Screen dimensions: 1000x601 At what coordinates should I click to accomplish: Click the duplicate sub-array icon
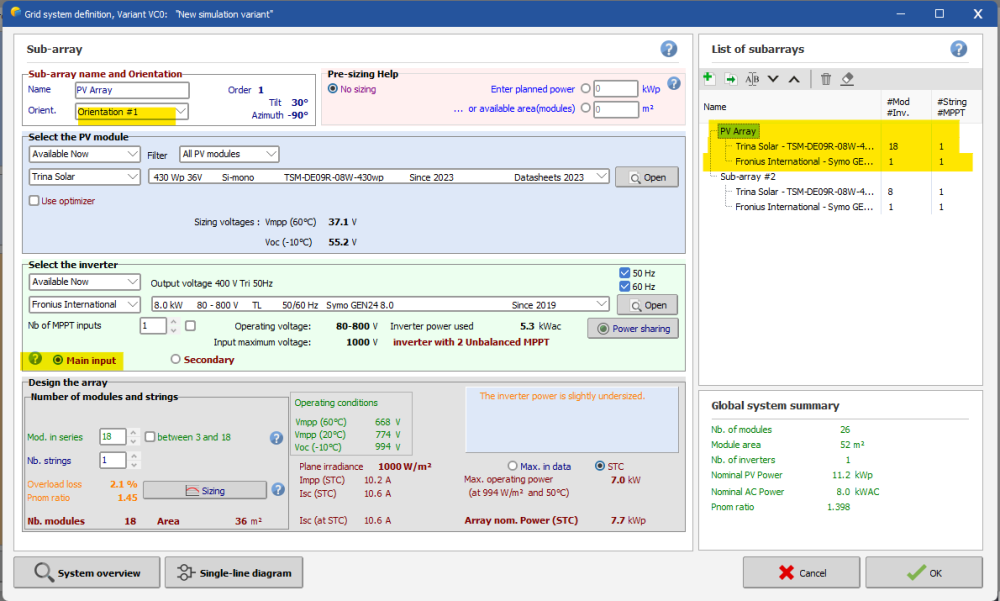[x=730, y=79]
